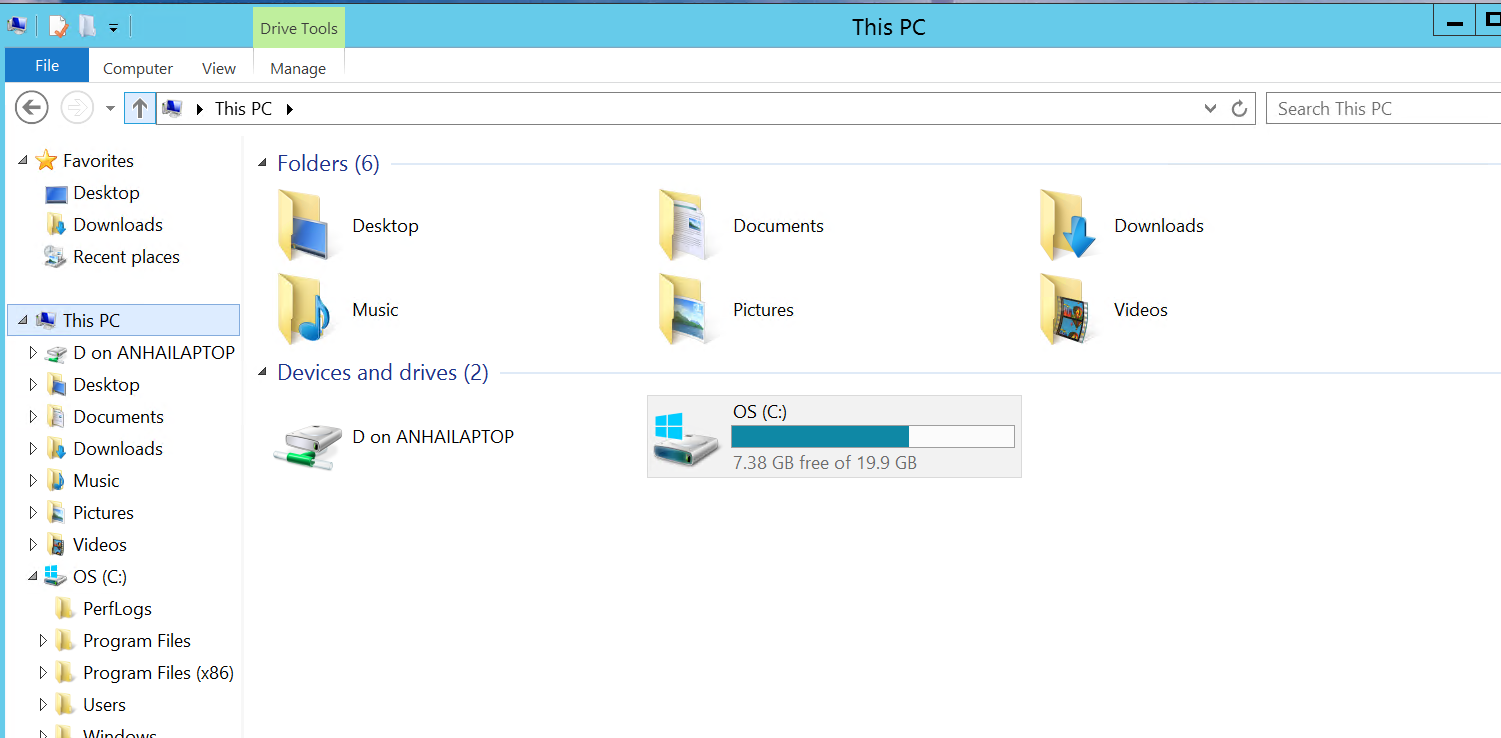Open the address bar history dropdown

tap(1210, 108)
